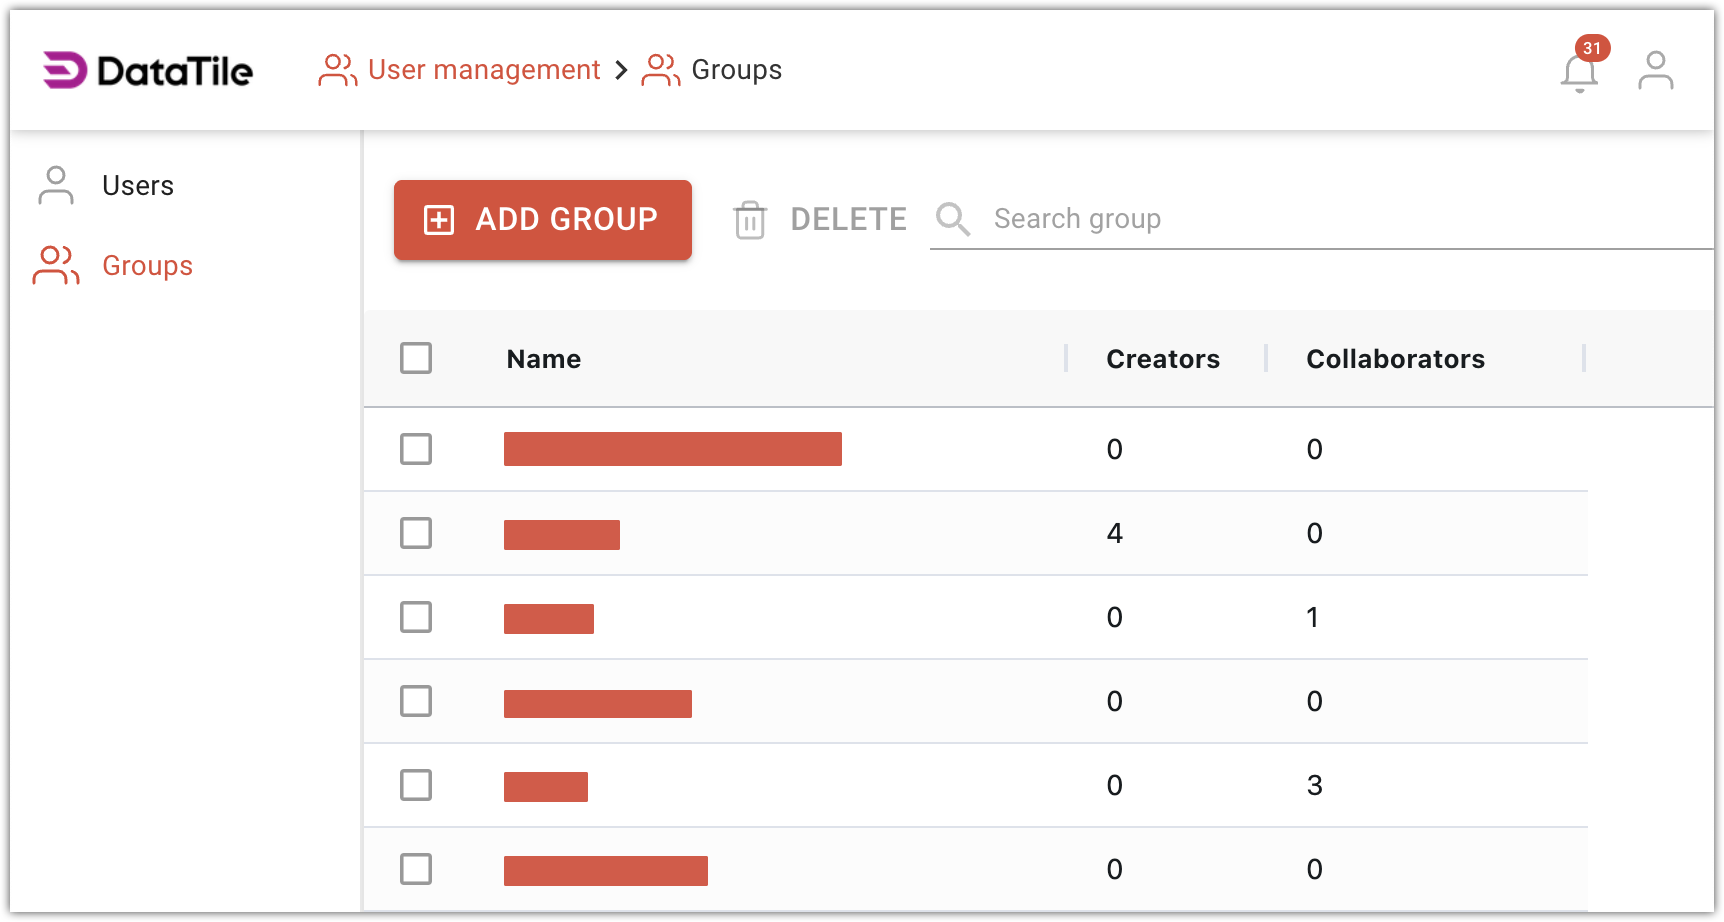Image resolution: width=1724 pixels, height=922 pixels.
Task: Tick checkbox for group with 3 collaborators
Action: point(416,785)
